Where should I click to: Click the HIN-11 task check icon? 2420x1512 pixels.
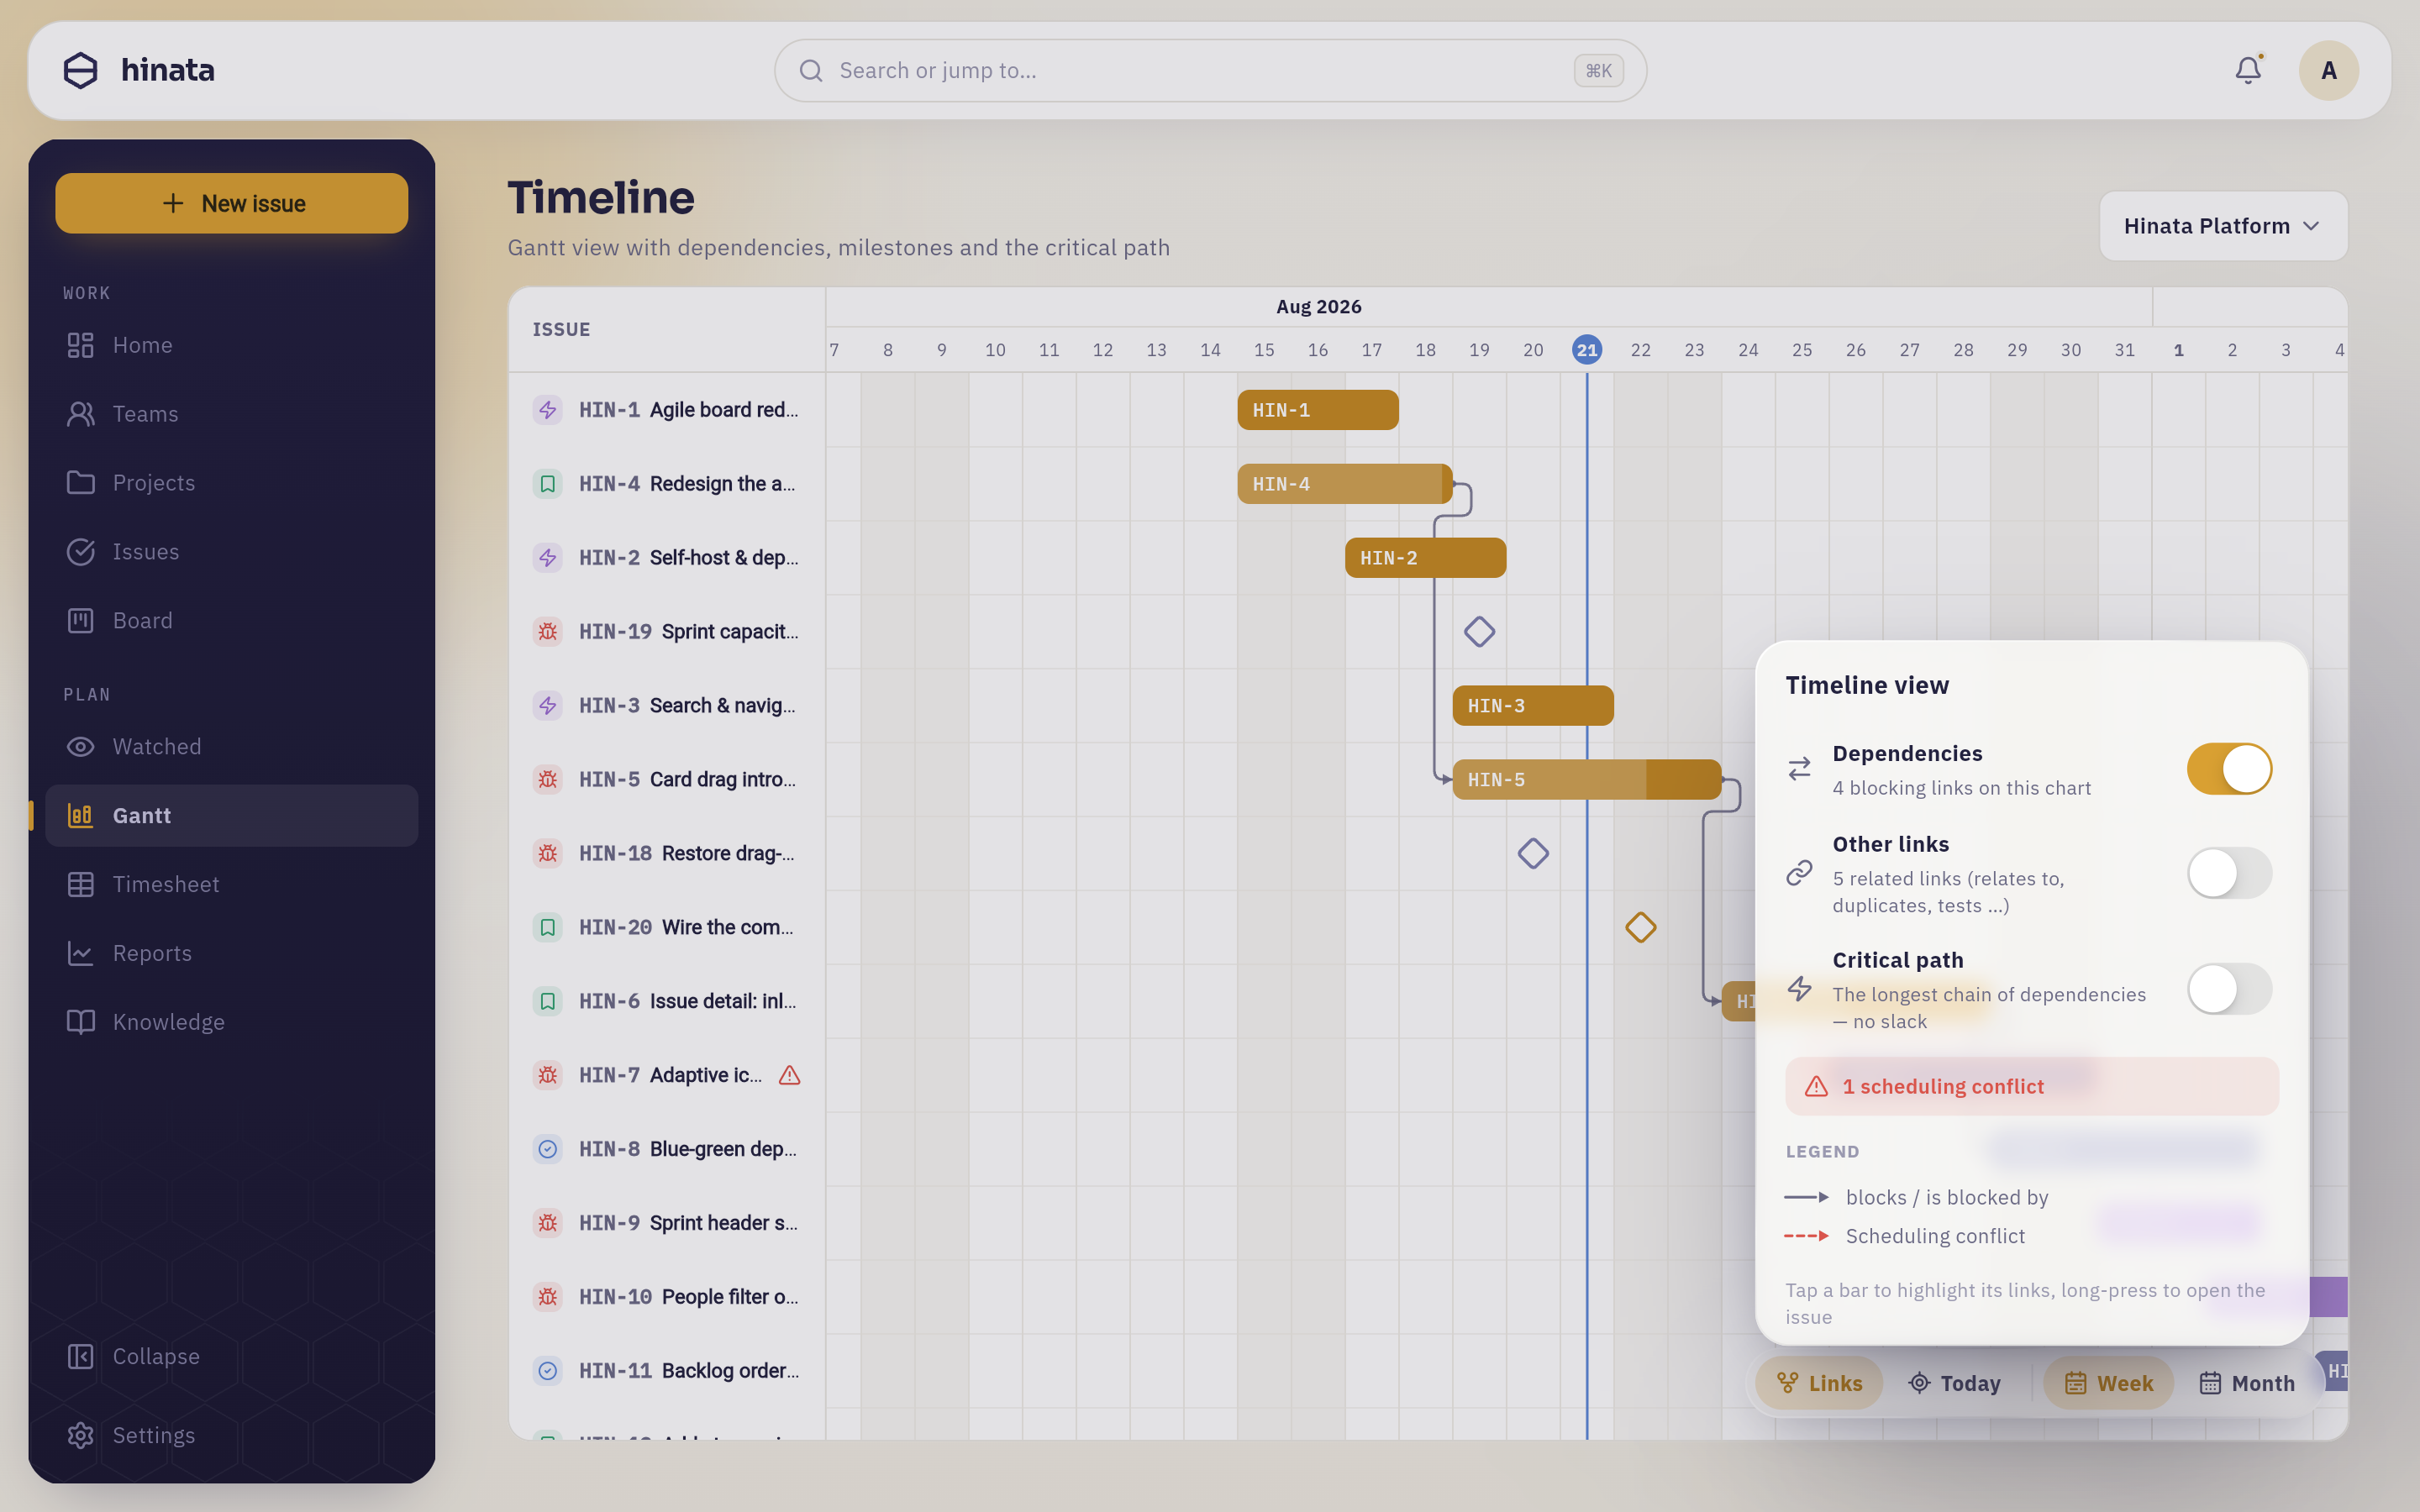coord(547,1371)
